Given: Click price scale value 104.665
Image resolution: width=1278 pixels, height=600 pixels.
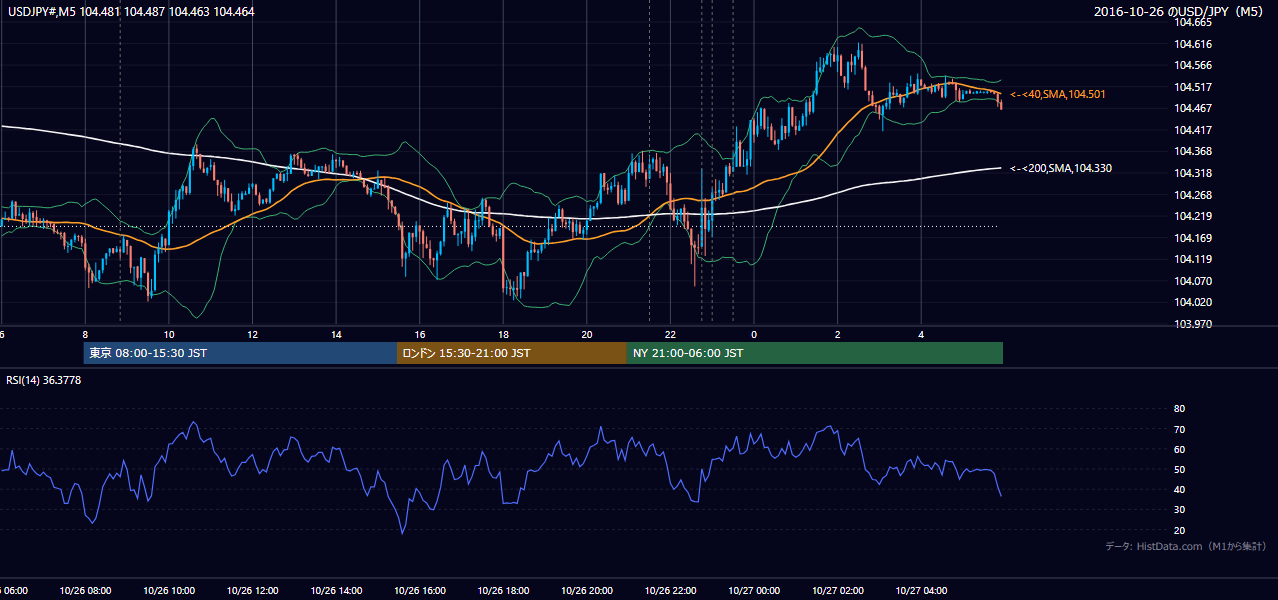Looking at the screenshot, I should click(x=1192, y=22).
